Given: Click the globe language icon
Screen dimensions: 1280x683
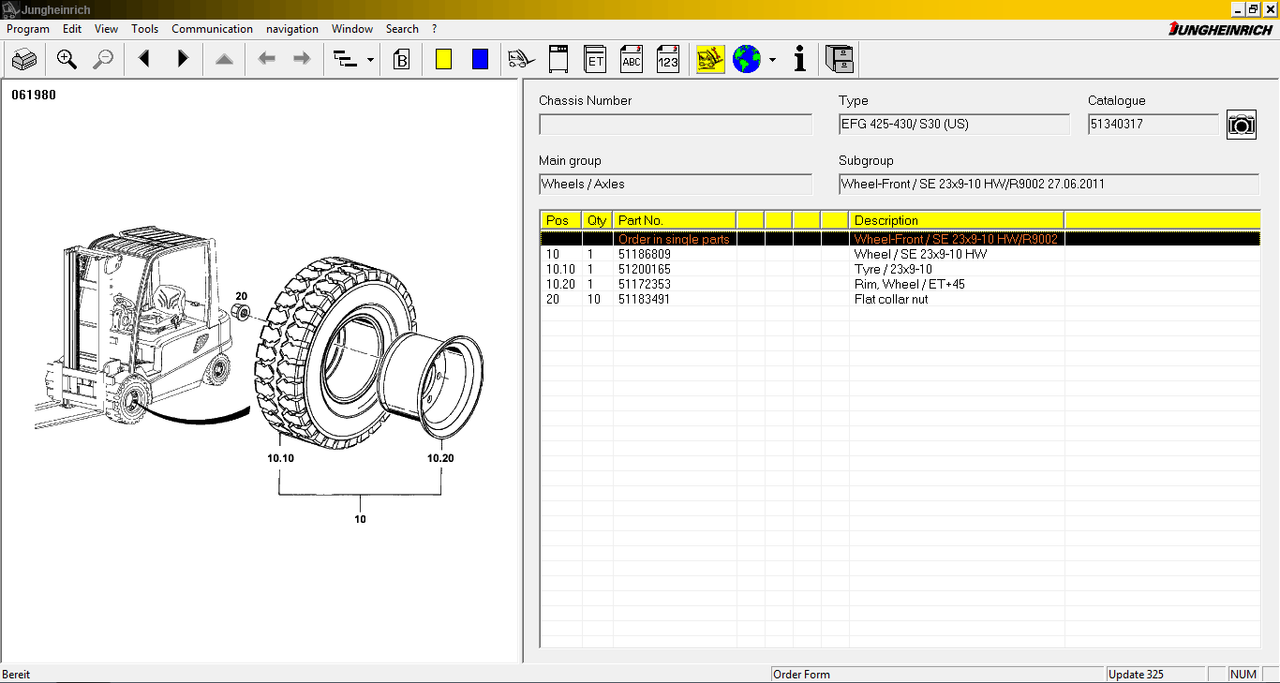Looking at the screenshot, I should [746, 60].
